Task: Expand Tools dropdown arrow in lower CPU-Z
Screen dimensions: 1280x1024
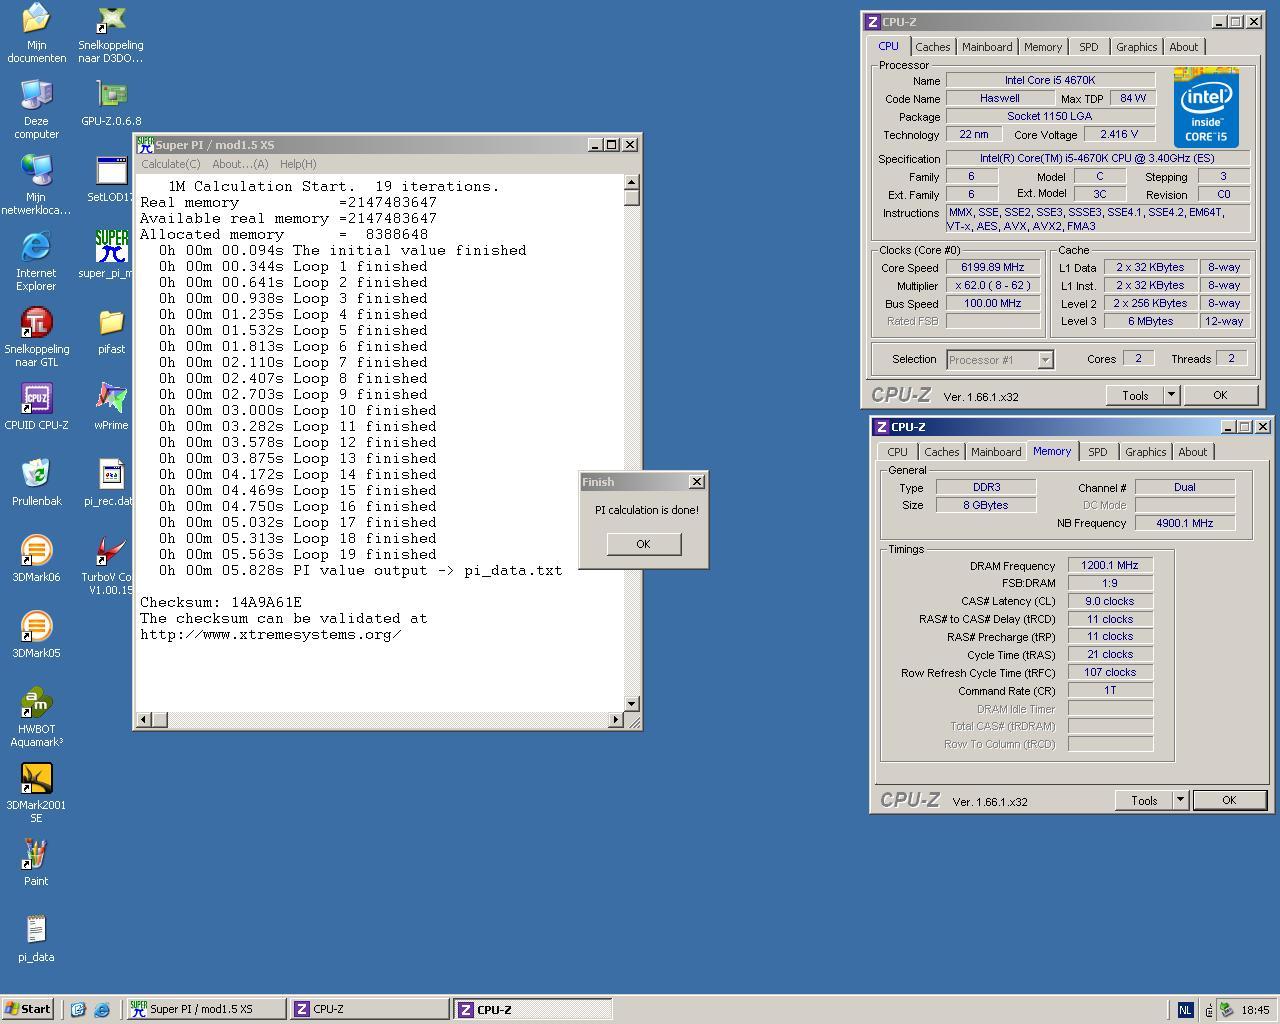Action: 1180,800
